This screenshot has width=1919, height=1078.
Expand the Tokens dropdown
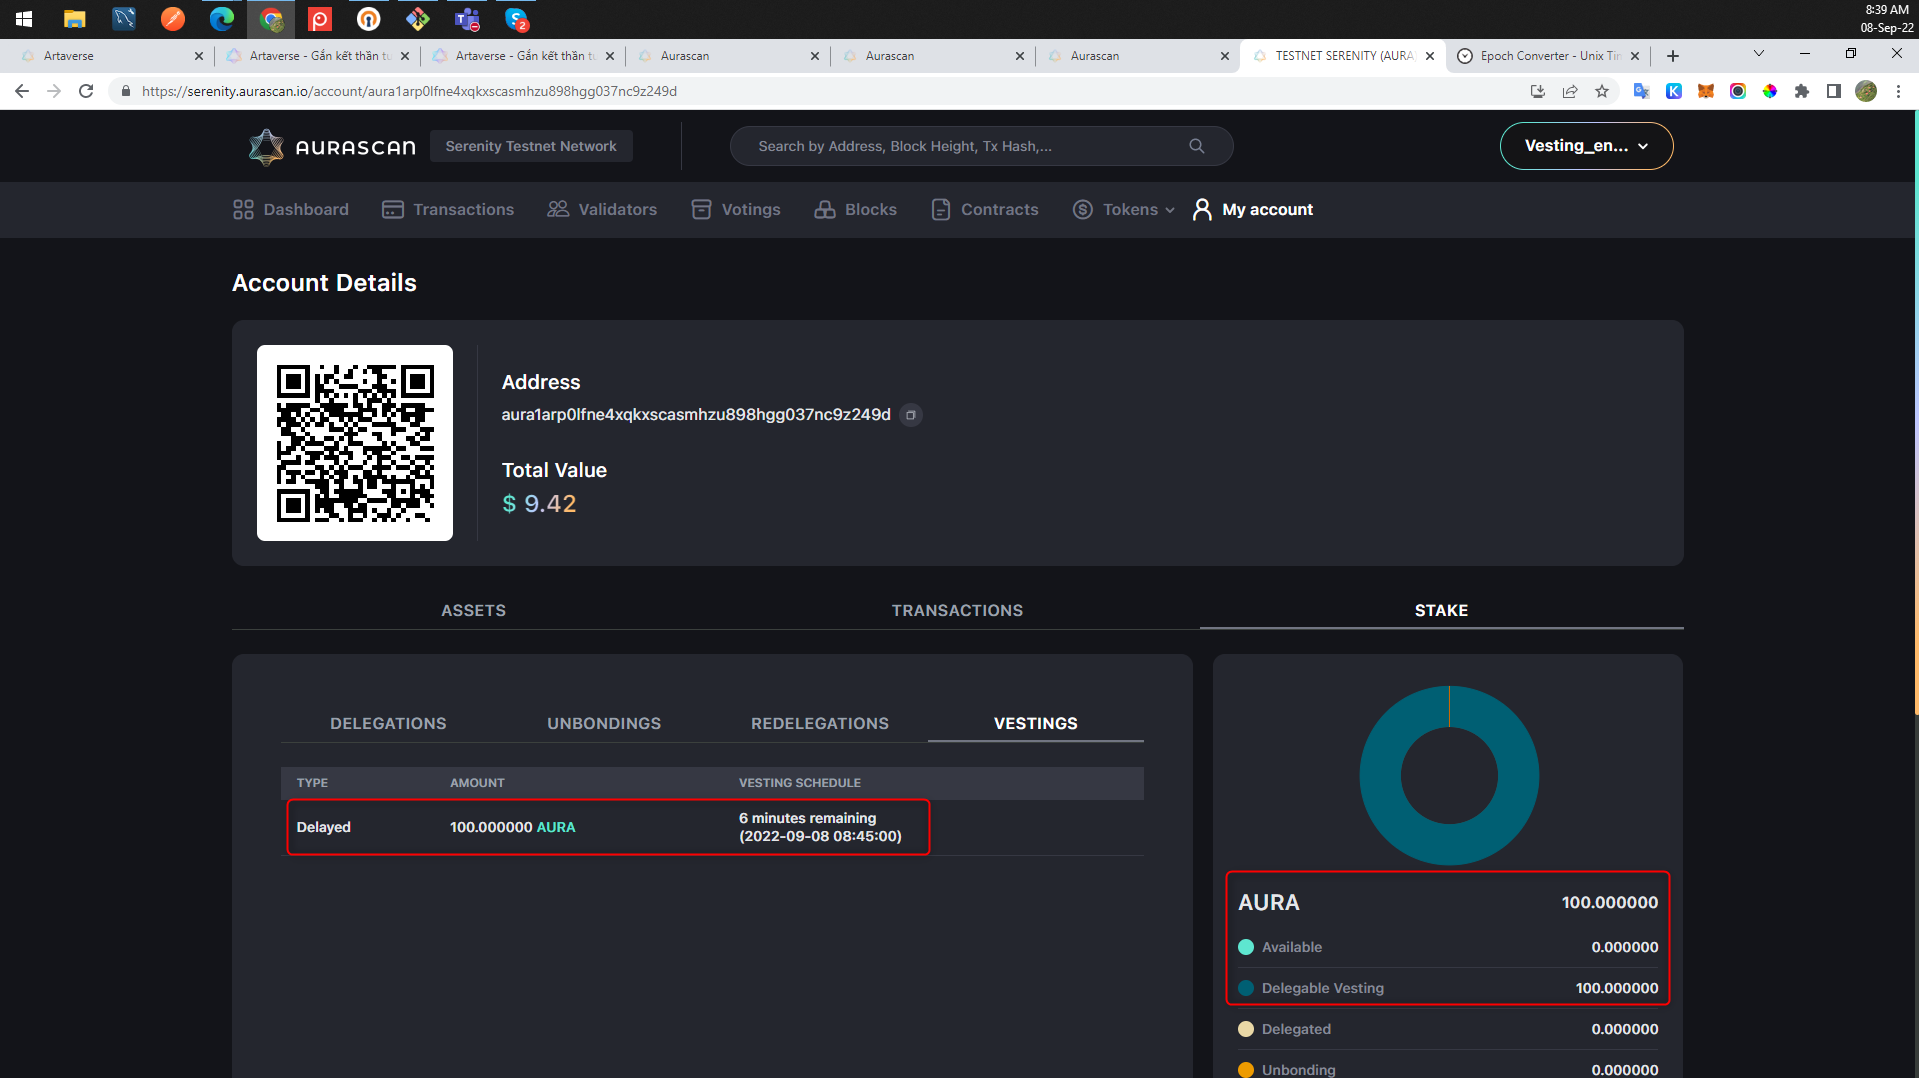pos(1122,209)
